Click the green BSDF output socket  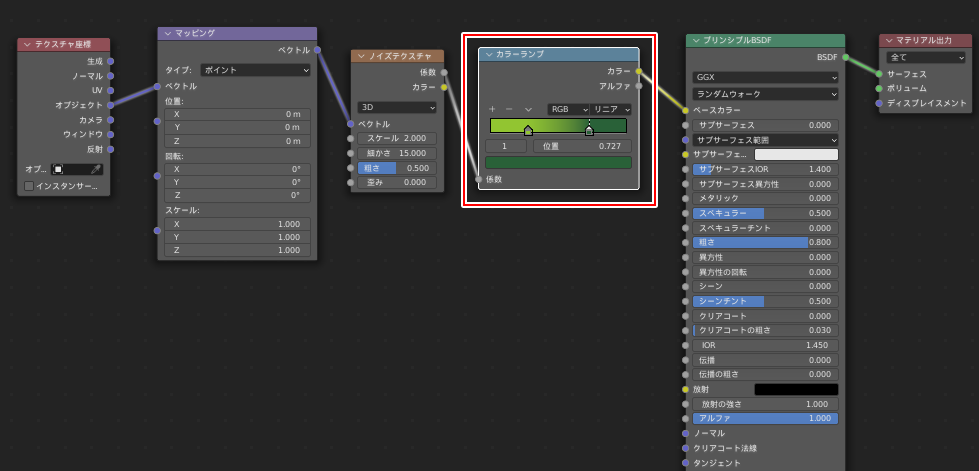(845, 58)
